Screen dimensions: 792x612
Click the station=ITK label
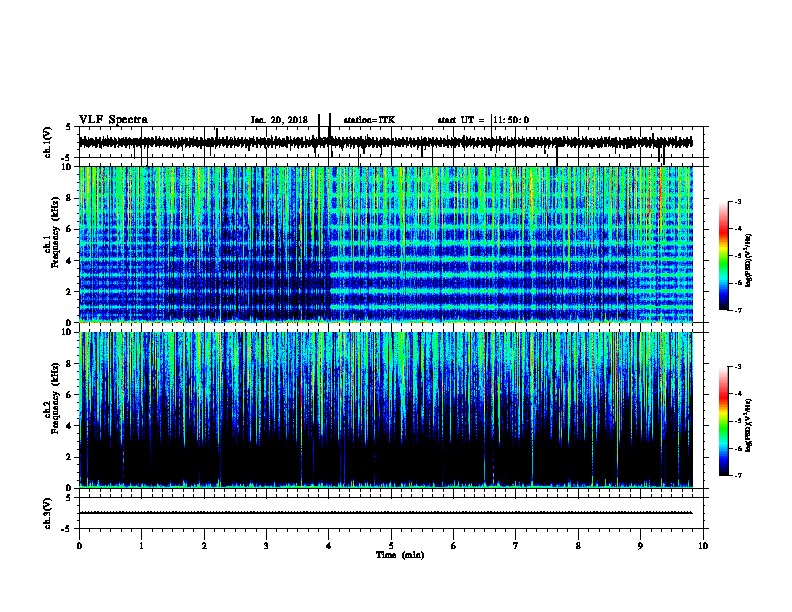[x=369, y=120]
